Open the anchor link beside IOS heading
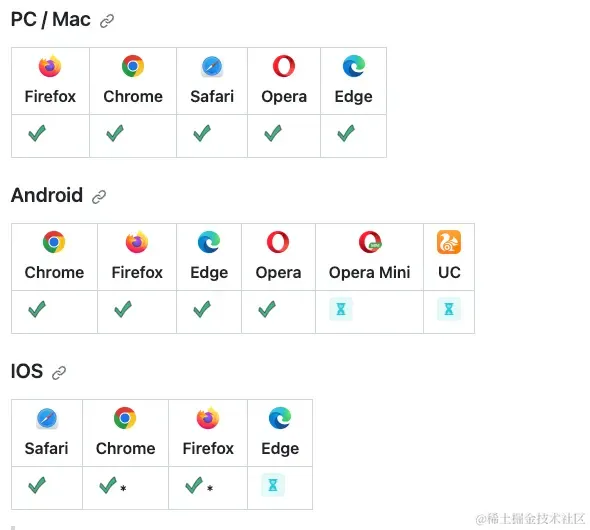The height and width of the screenshot is (530, 590). (59, 373)
